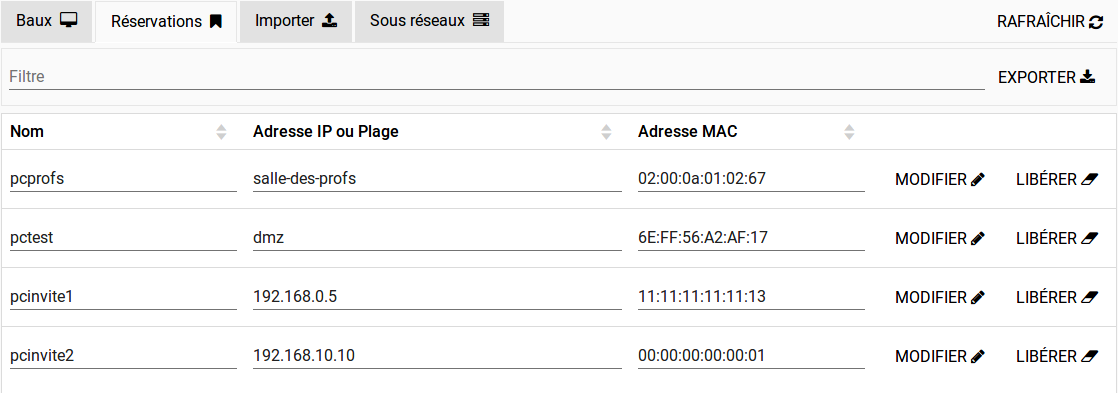
Task: Click the refresh arrows icon beside RAFRAÎCHIR
Action: coord(1096,22)
